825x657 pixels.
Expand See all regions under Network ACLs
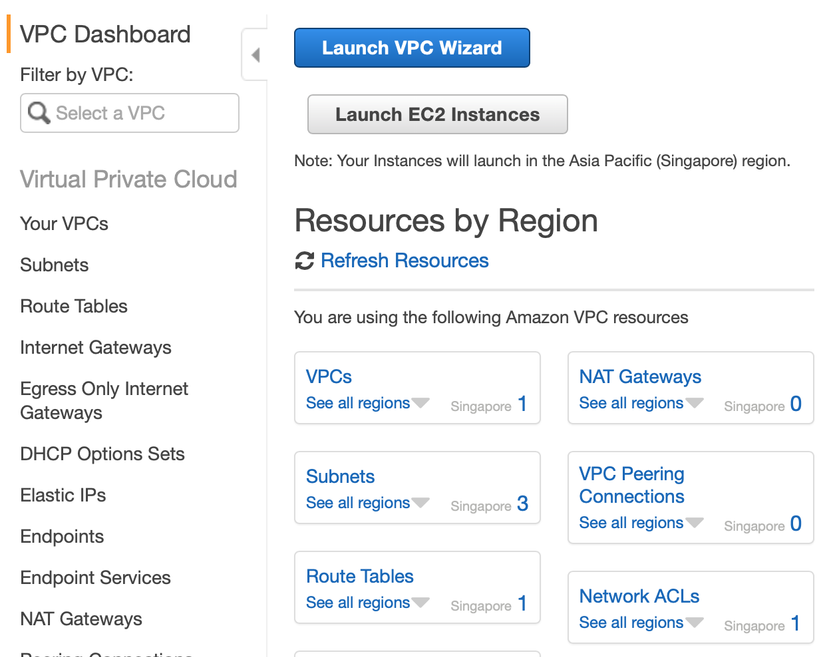coord(640,623)
